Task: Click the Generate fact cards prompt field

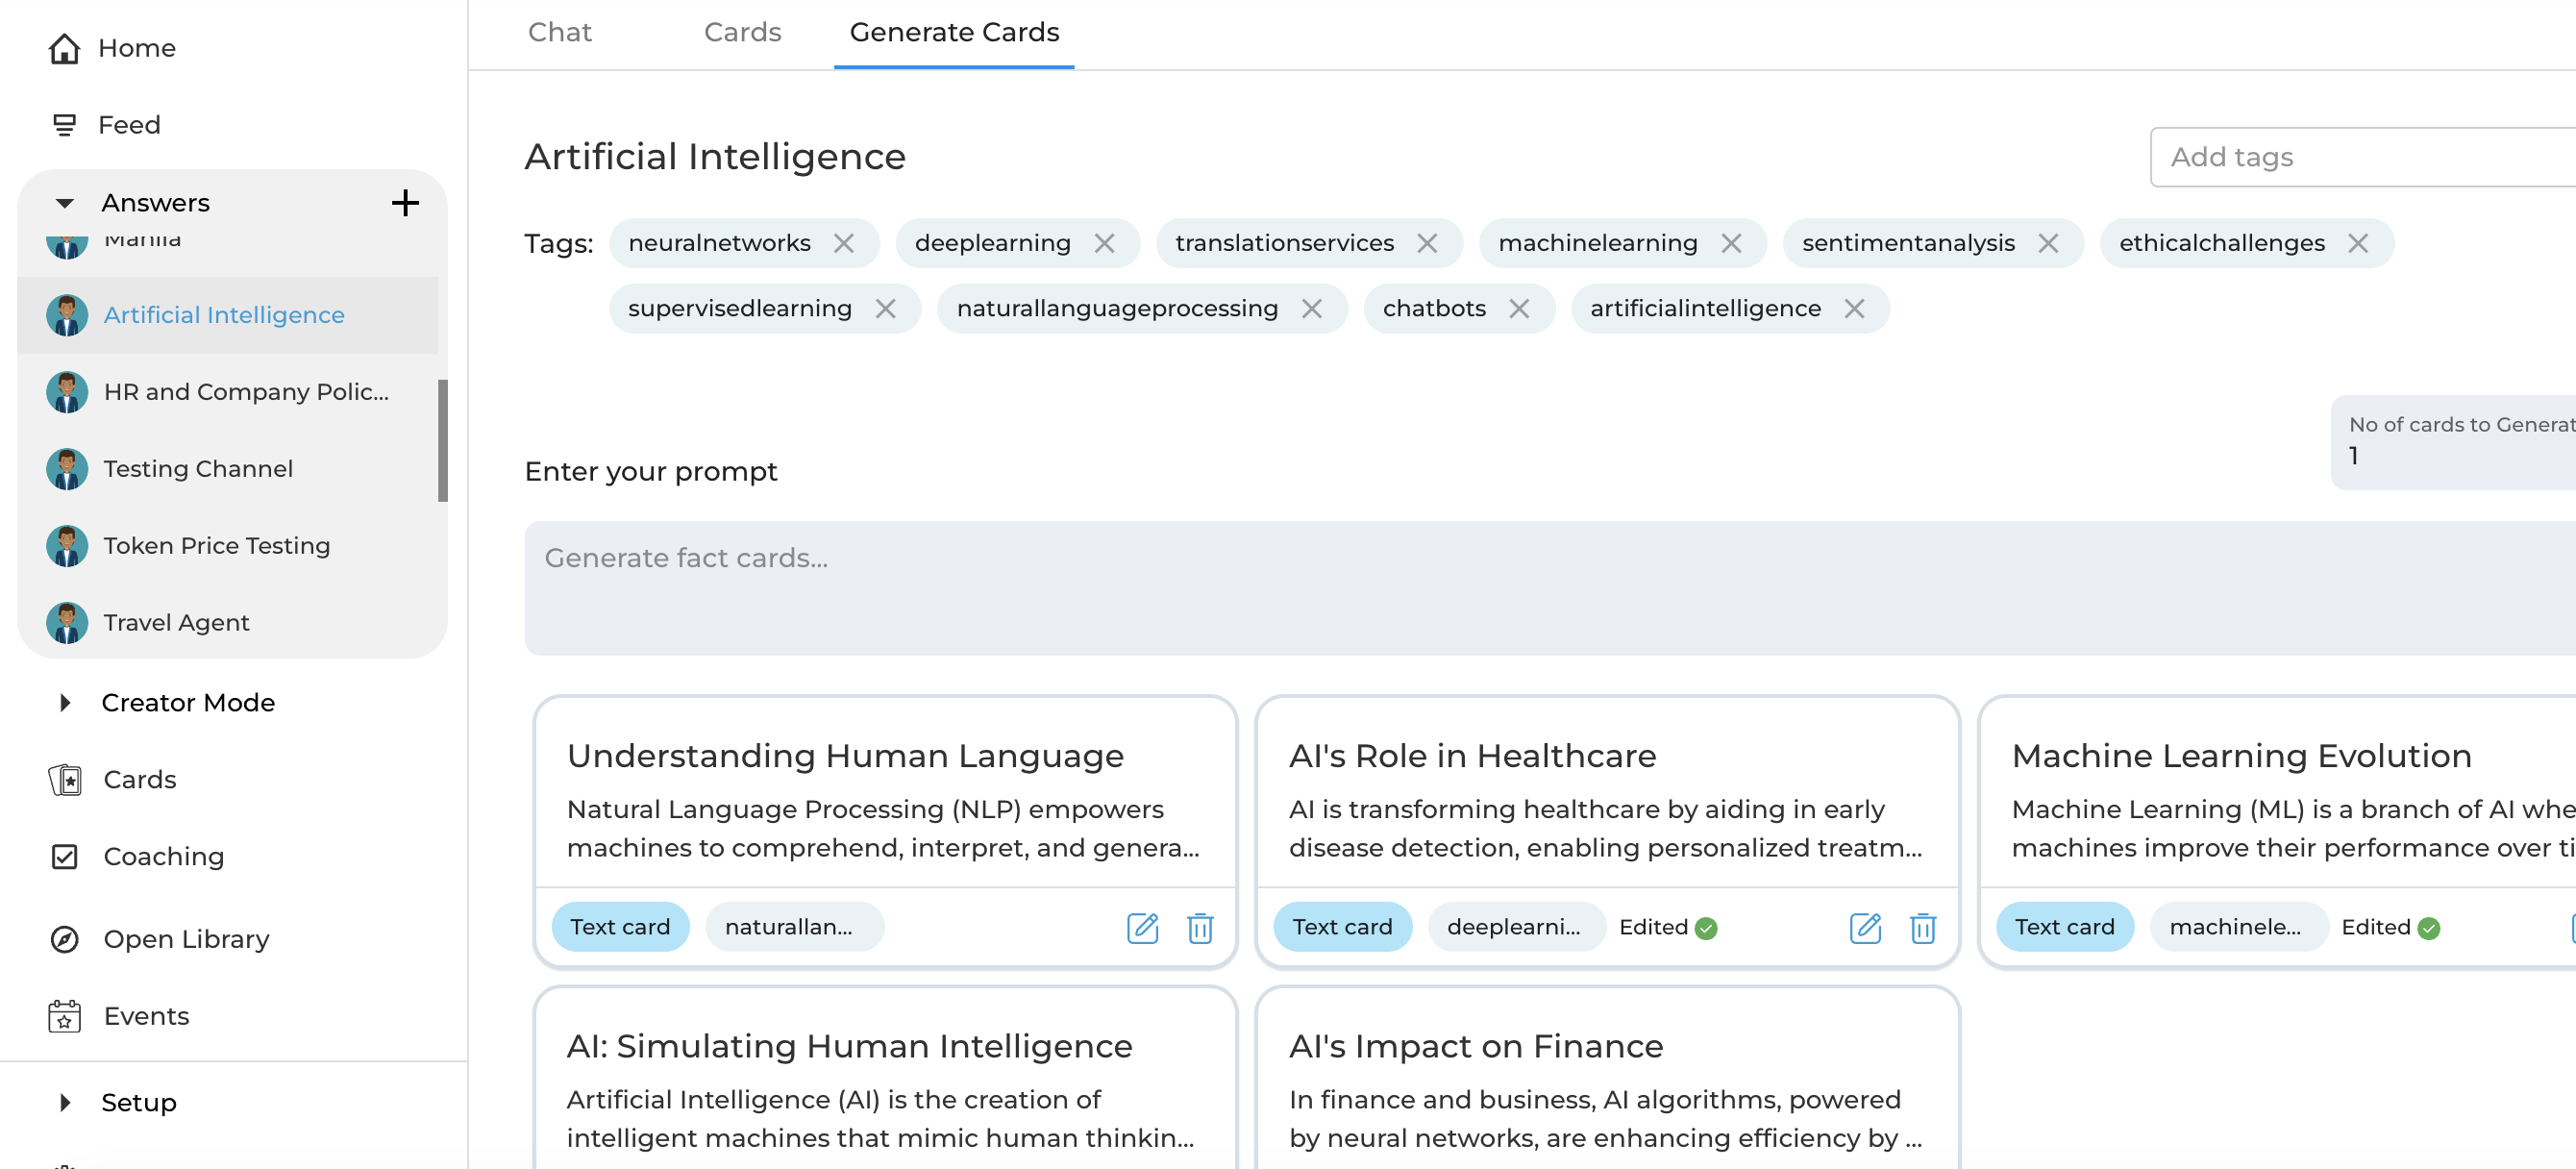Action: (x=1550, y=588)
